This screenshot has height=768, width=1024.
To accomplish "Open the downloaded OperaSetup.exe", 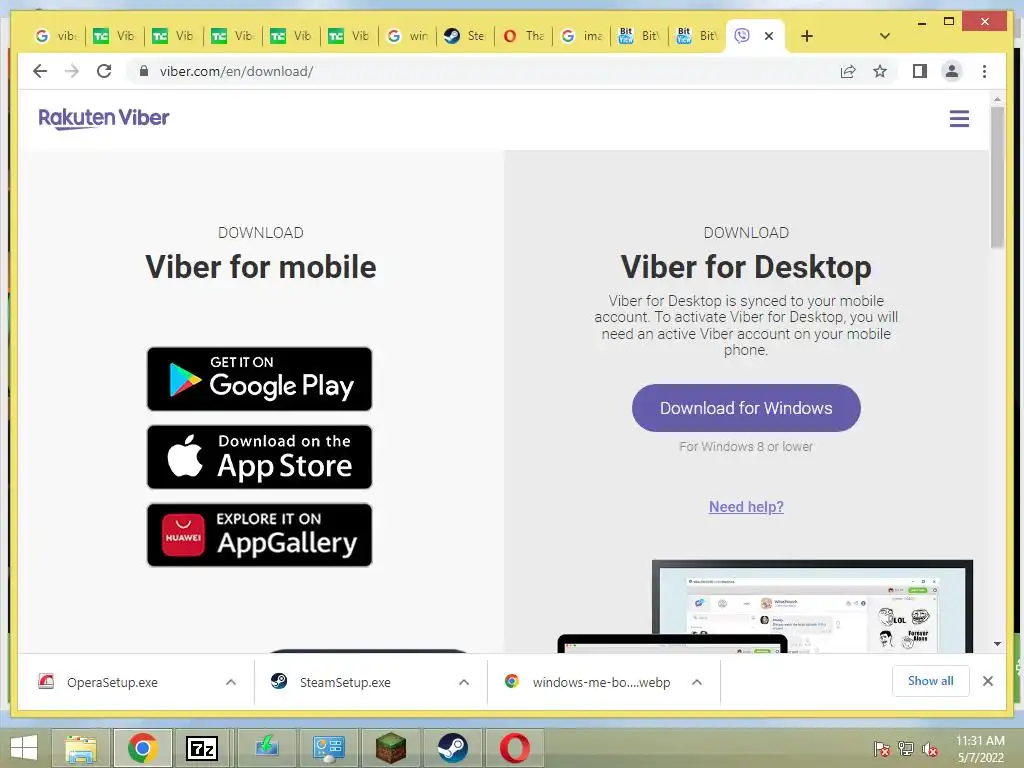I will pos(112,682).
